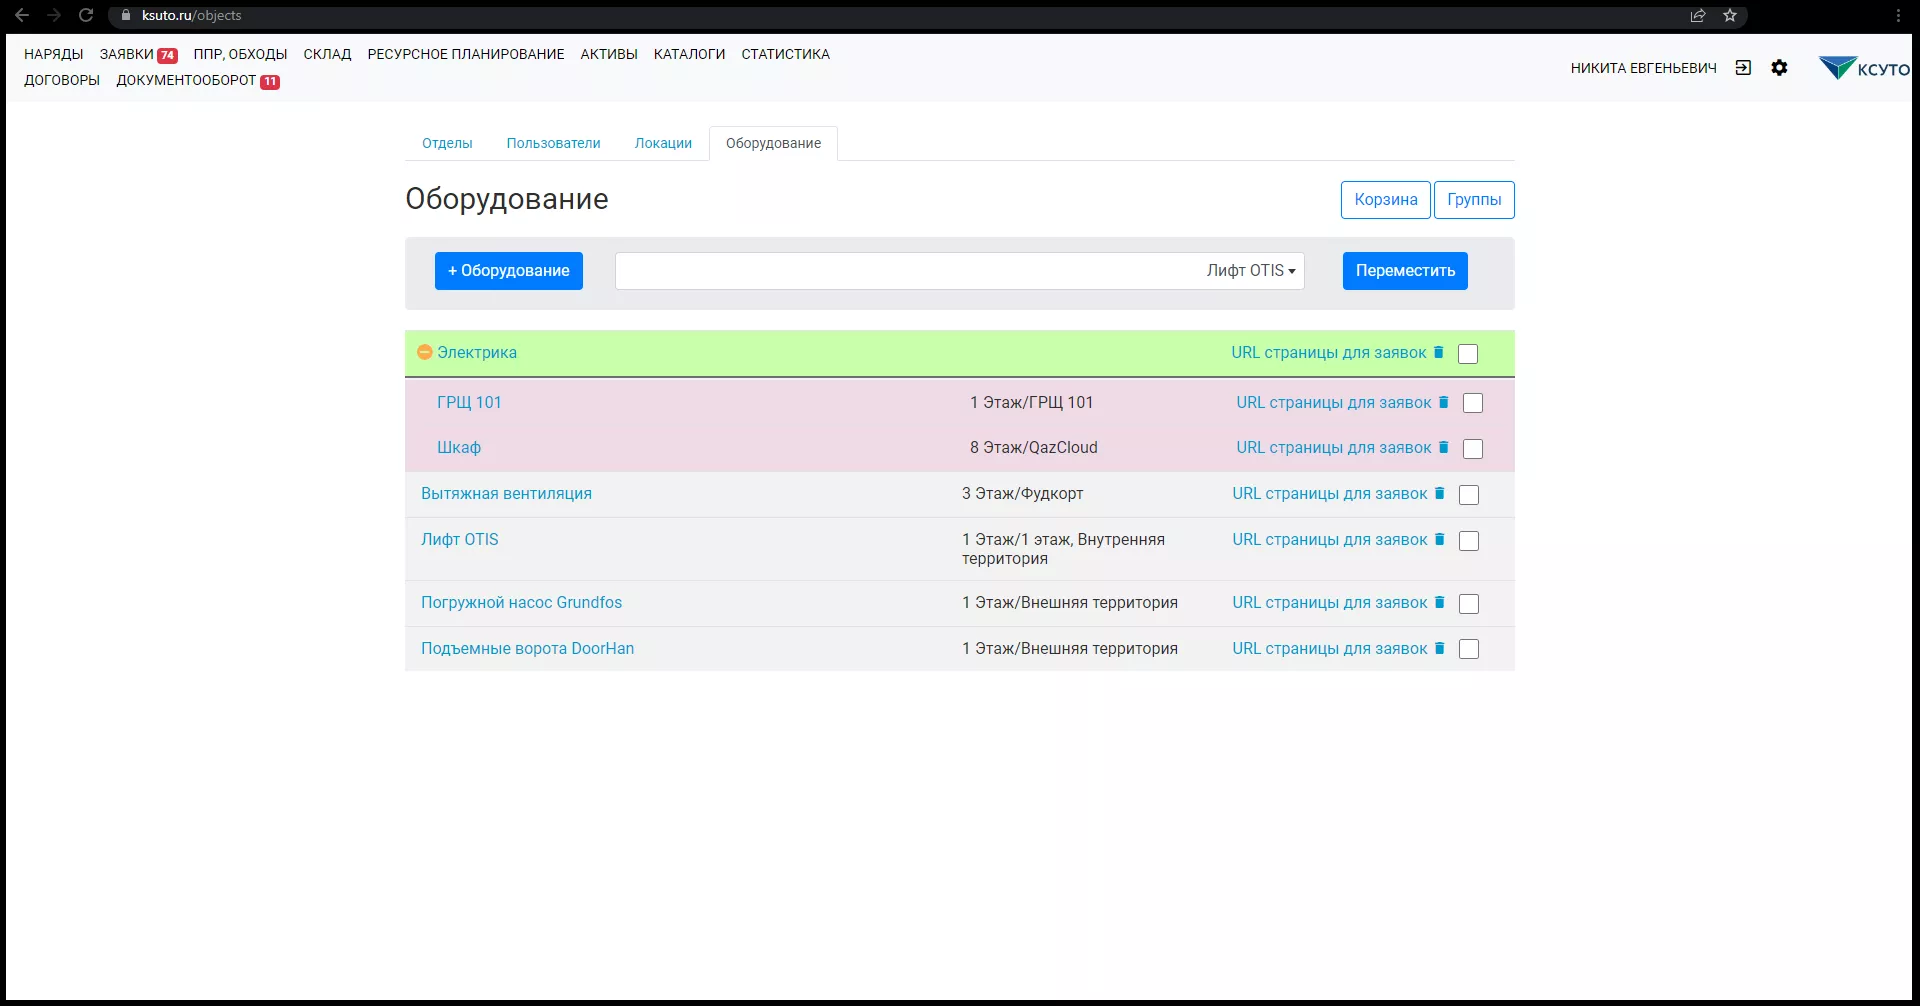This screenshot has height=1006, width=1920.
Task: Collapse the Электрика group
Action: 424,352
